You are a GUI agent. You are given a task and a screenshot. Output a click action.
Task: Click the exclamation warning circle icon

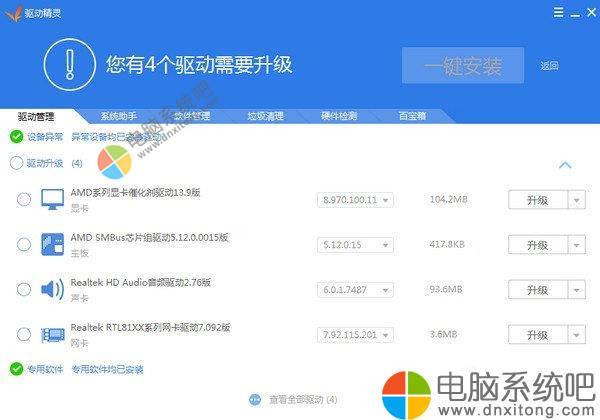pos(69,64)
